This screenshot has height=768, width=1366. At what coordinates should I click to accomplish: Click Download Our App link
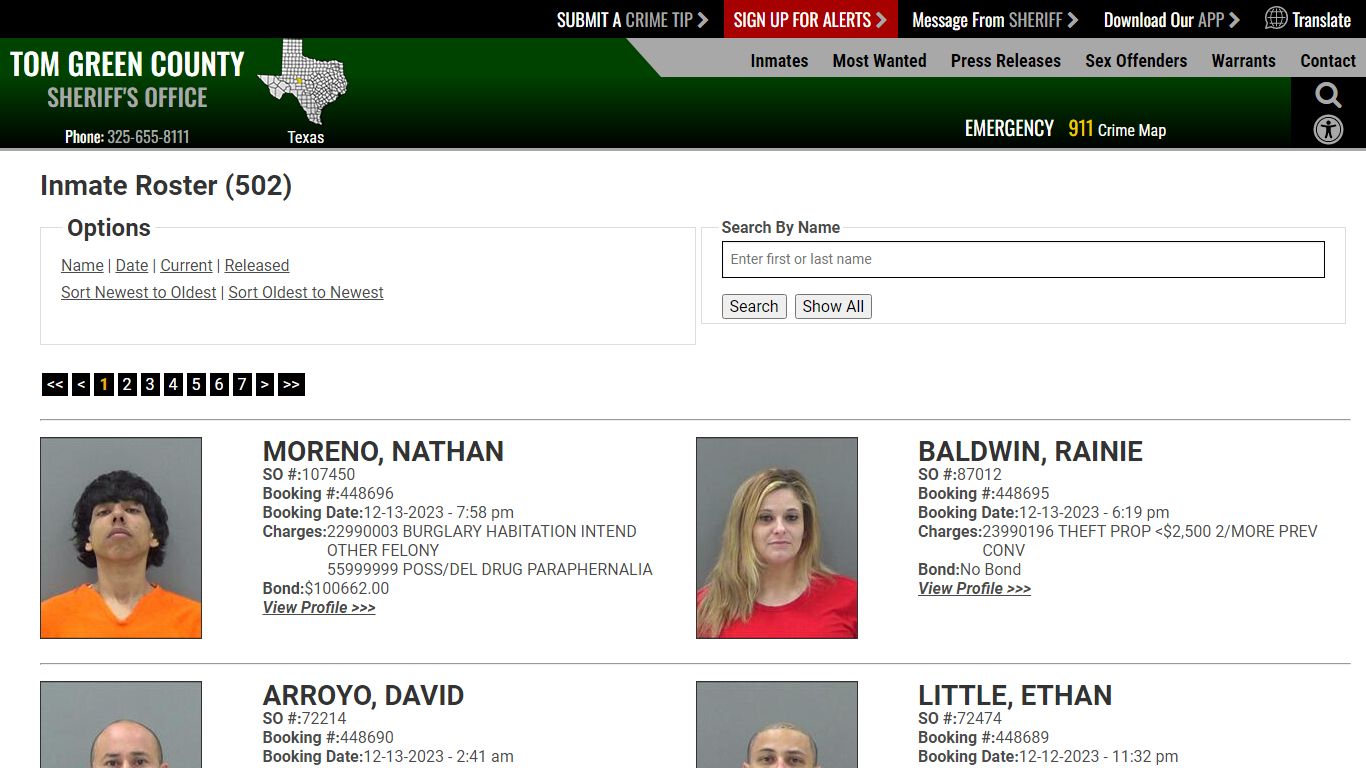point(1171,19)
